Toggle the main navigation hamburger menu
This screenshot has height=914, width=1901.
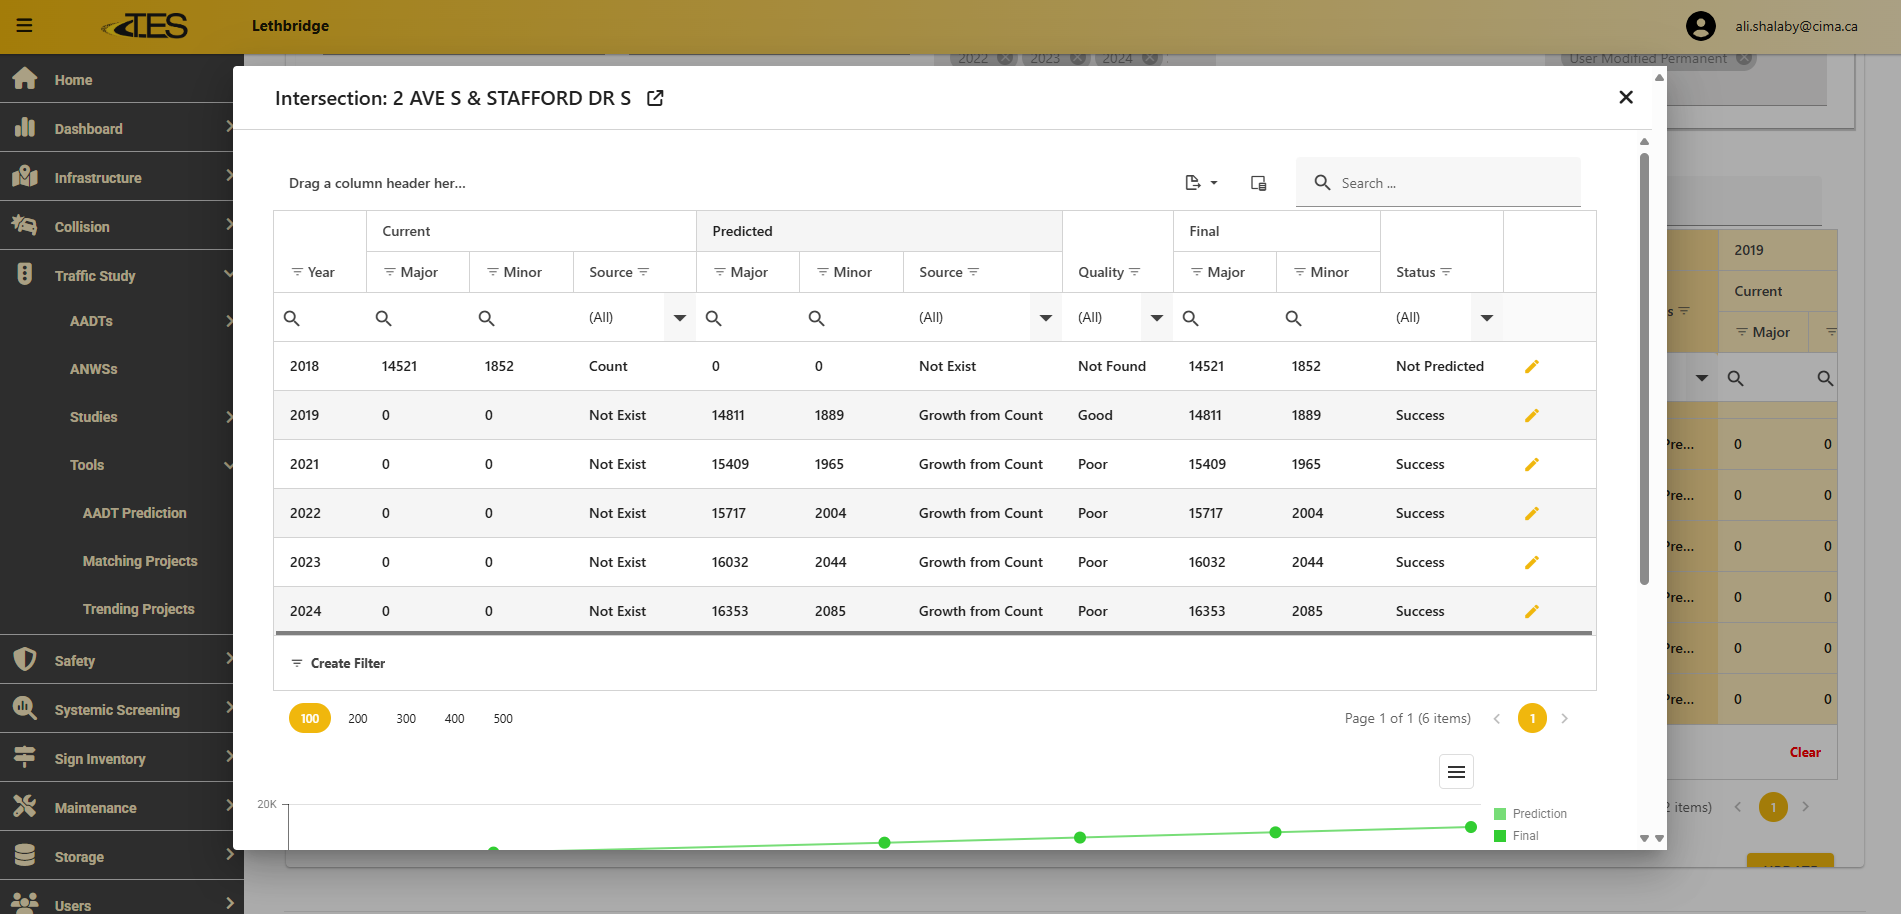tap(25, 26)
